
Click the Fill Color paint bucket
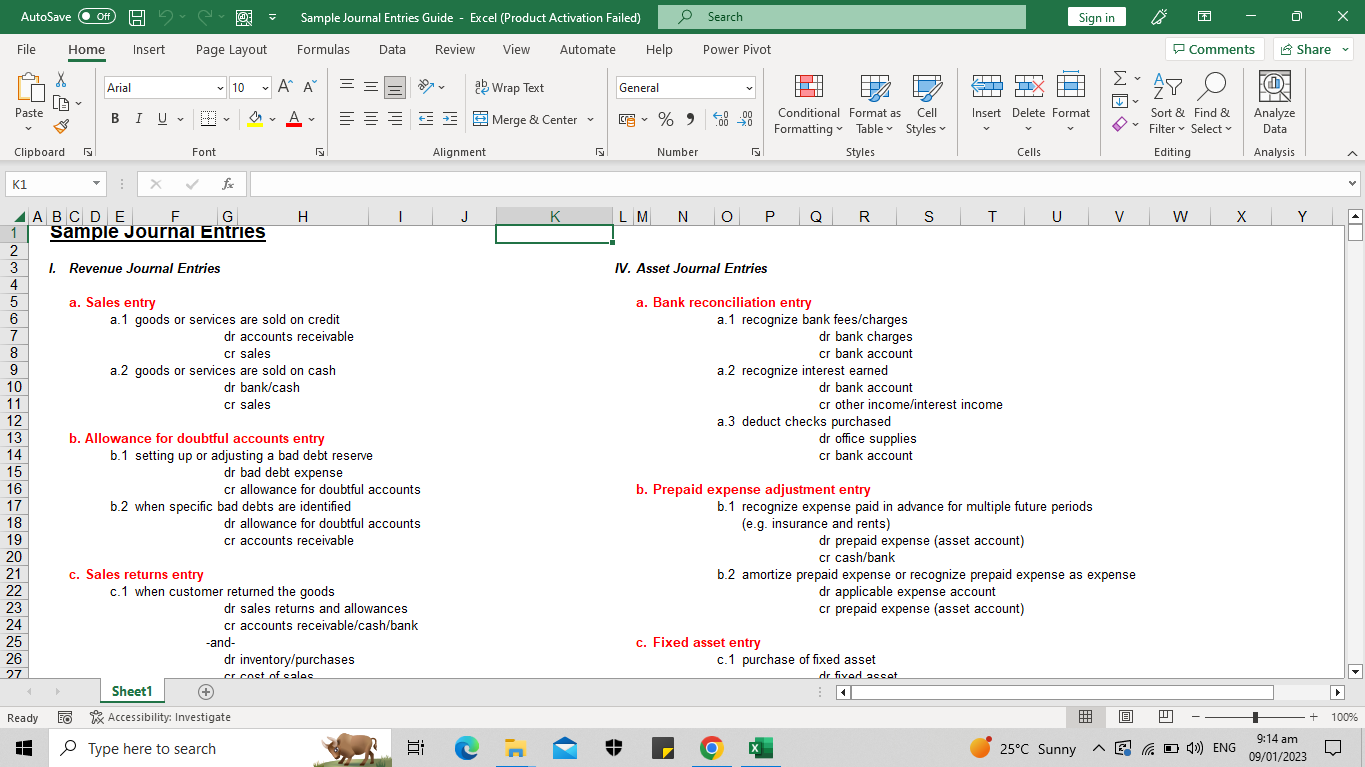tap(255, 119)
